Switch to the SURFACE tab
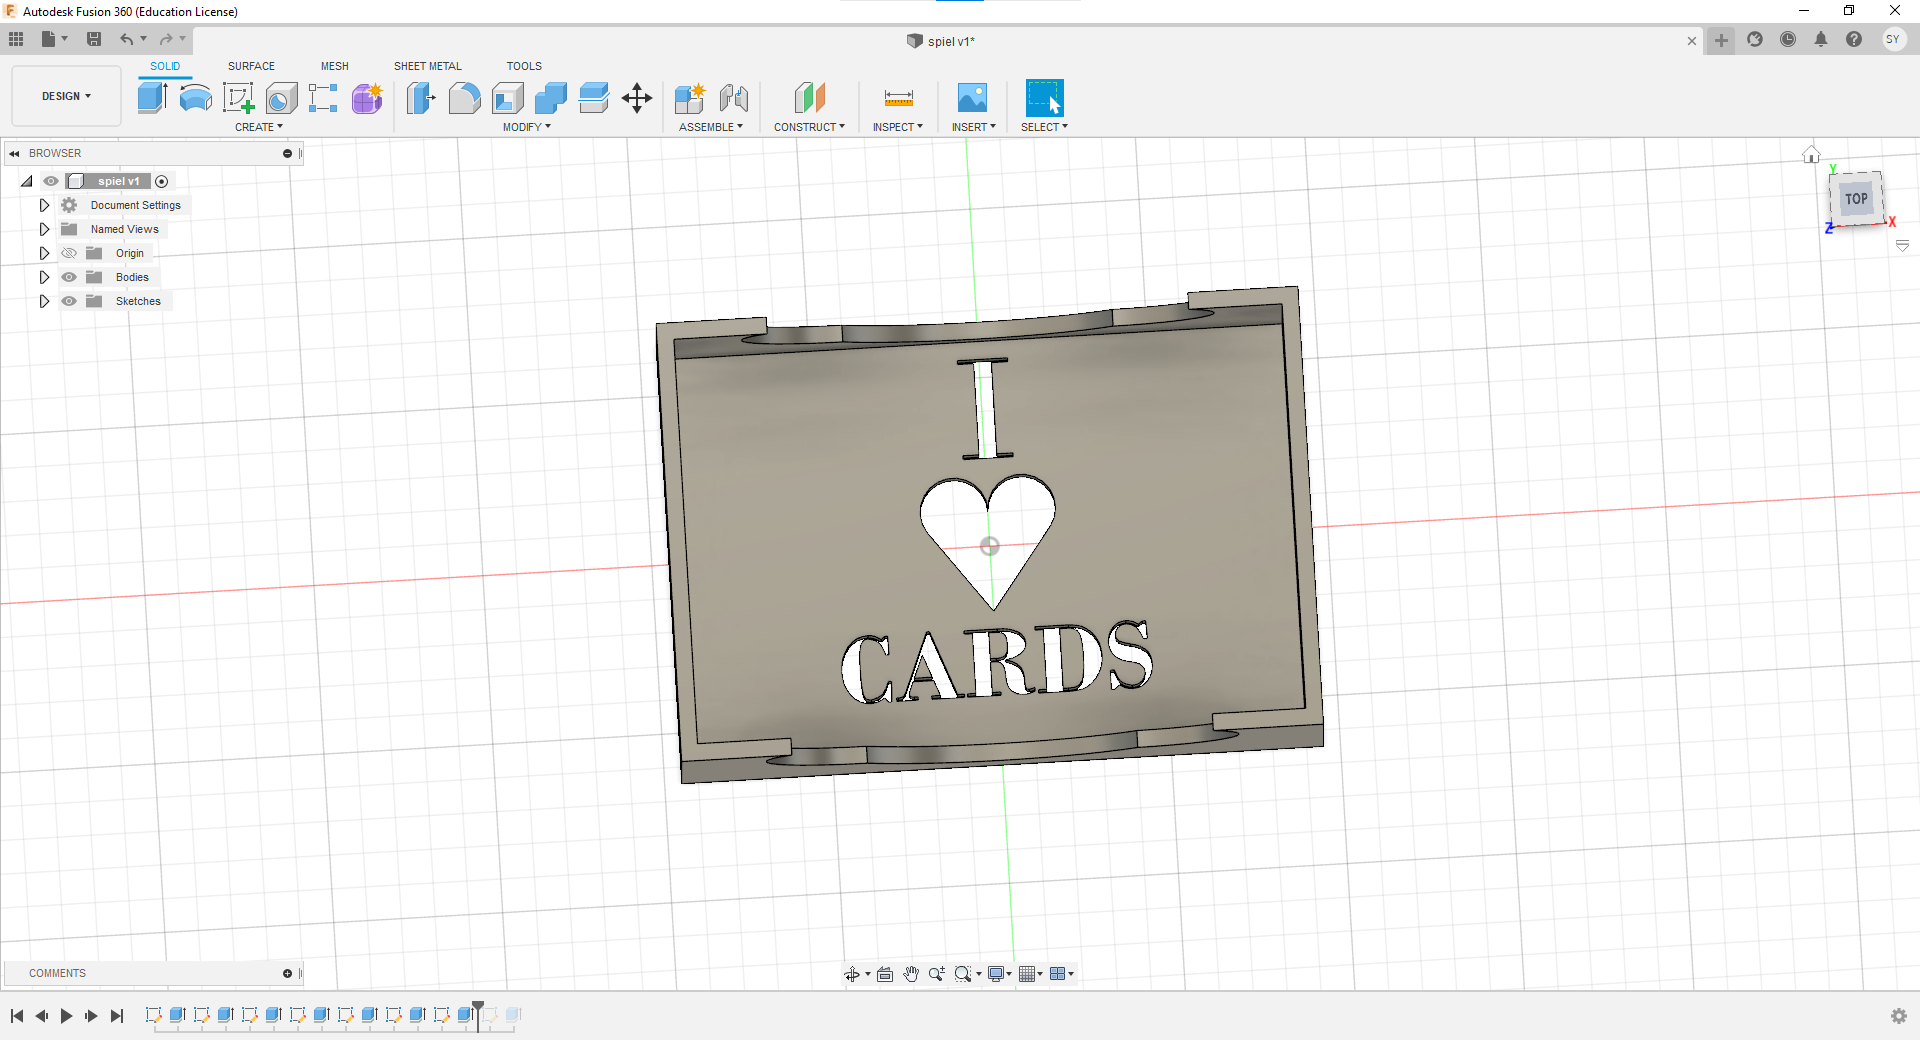 (x=251, y=66)
